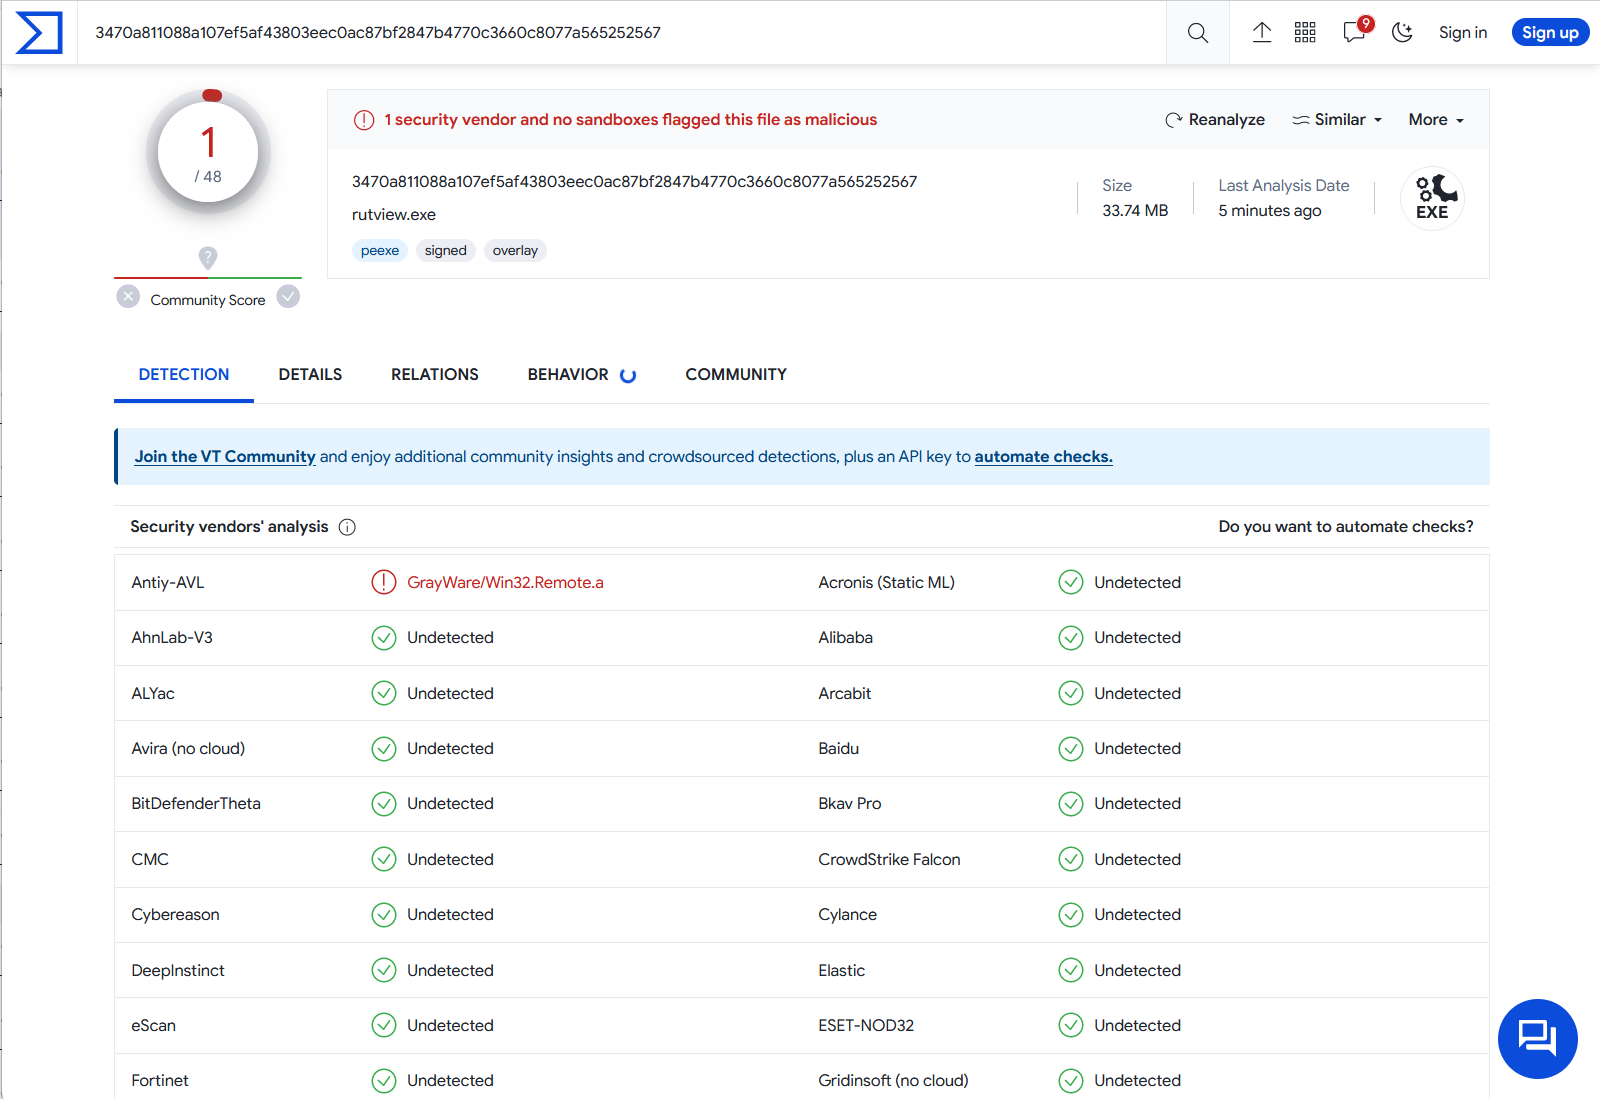Switch to the DETAILS tab
The height and width of the screenshot is (1099, 1600).
pos(310,374)
